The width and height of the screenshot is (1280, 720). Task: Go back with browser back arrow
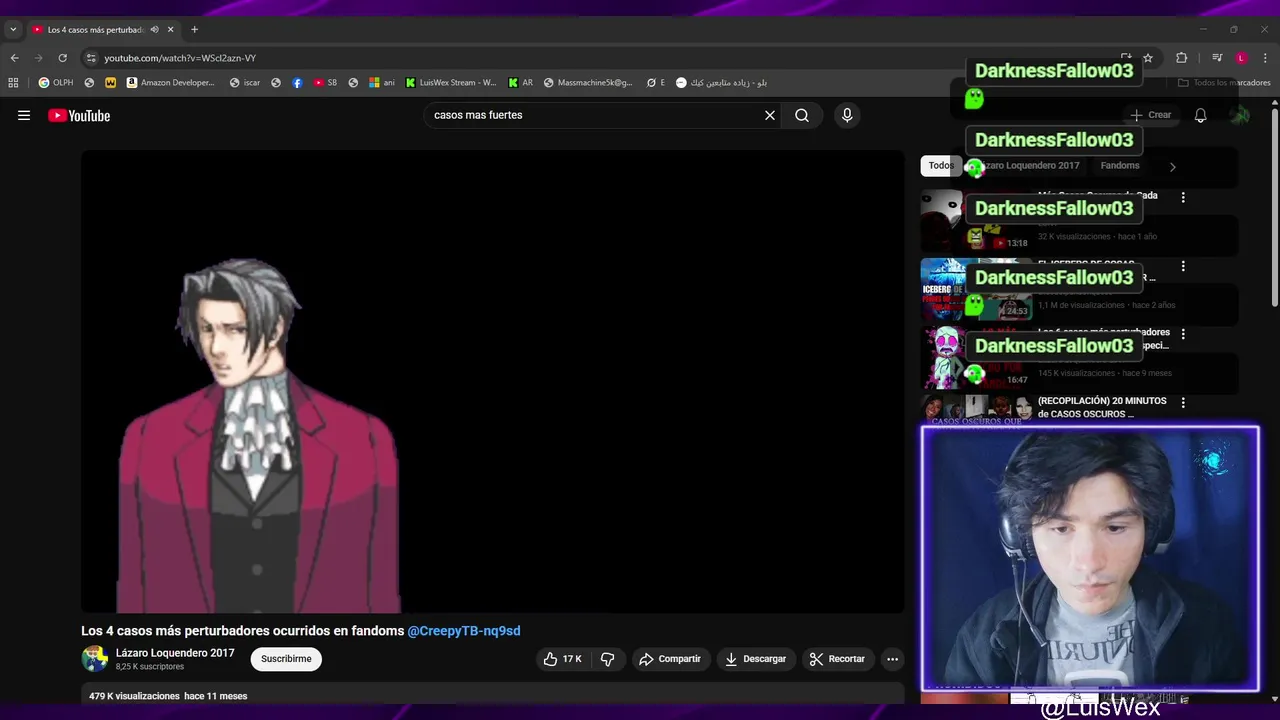coord(14,58)
